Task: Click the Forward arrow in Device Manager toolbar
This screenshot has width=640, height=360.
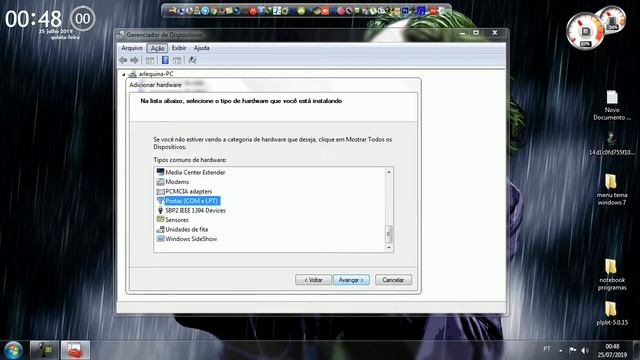Action: click(134, 60)
